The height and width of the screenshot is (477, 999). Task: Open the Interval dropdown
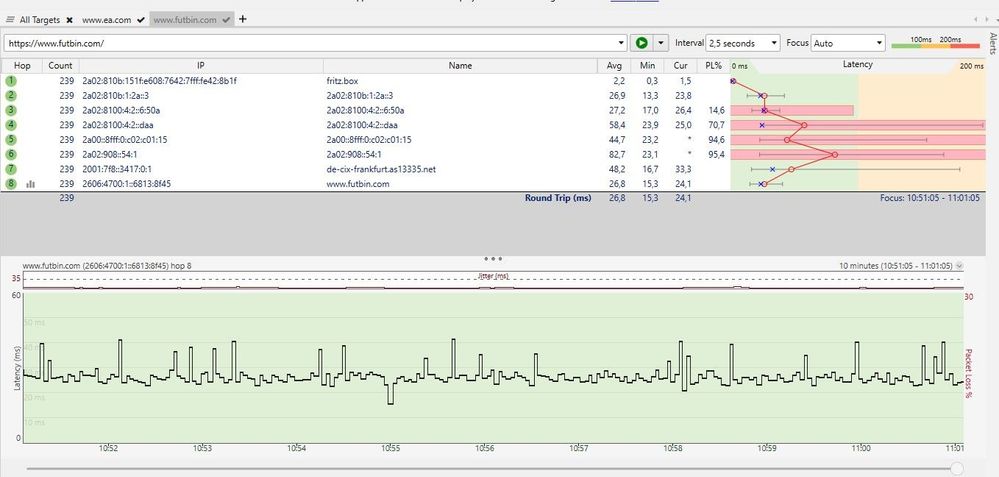pos(743,43)
